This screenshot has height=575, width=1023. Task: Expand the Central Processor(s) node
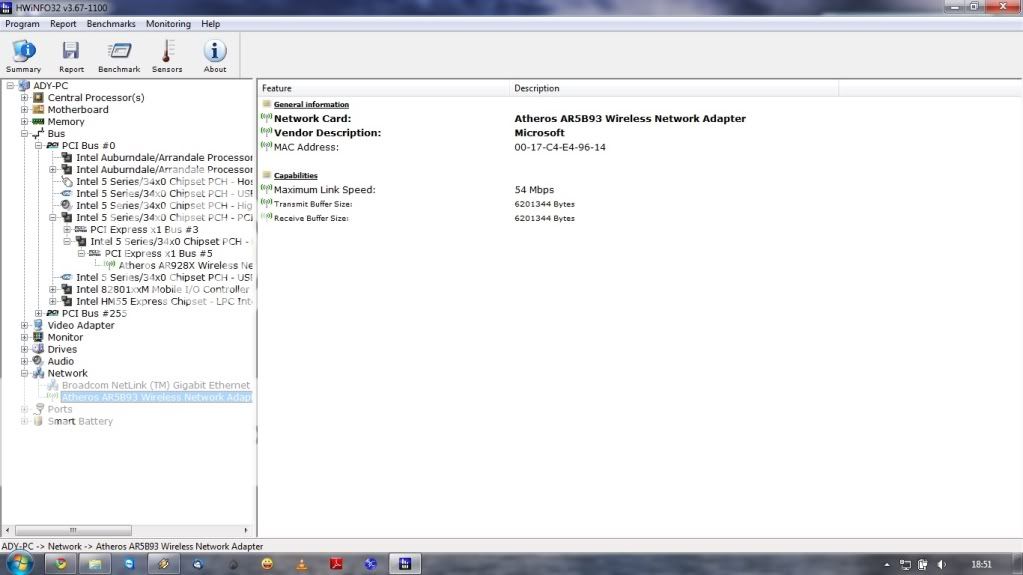(x=25, y=98)
